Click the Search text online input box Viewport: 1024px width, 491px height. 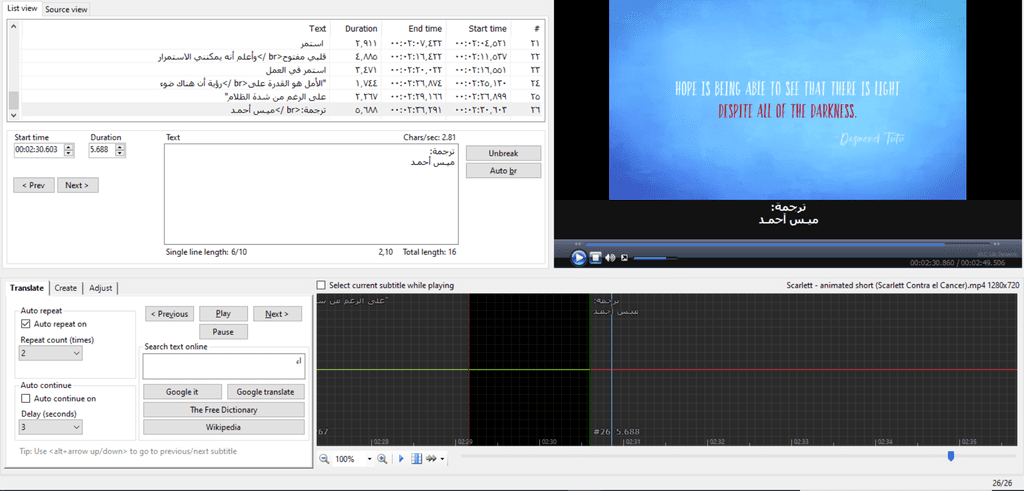click(x=224, y=366)
